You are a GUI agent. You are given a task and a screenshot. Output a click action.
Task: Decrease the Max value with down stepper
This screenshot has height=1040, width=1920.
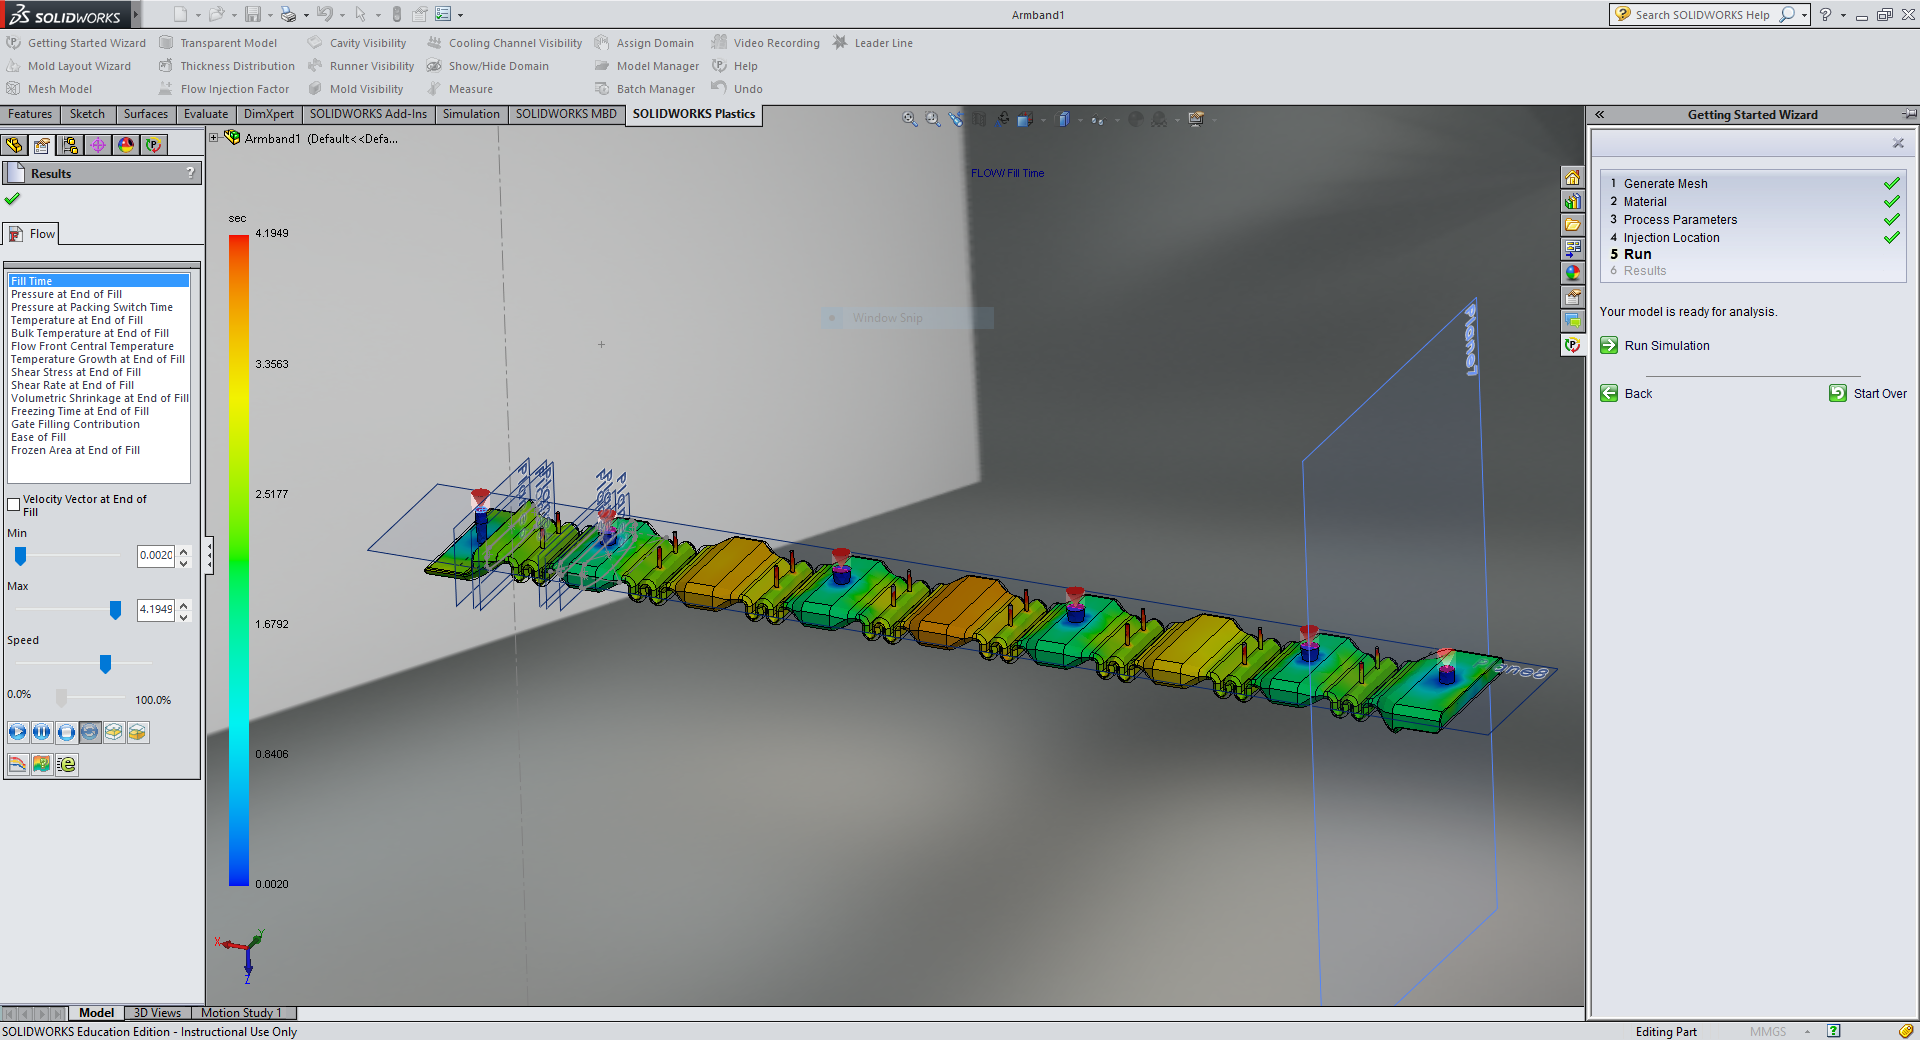pos(183,616)
